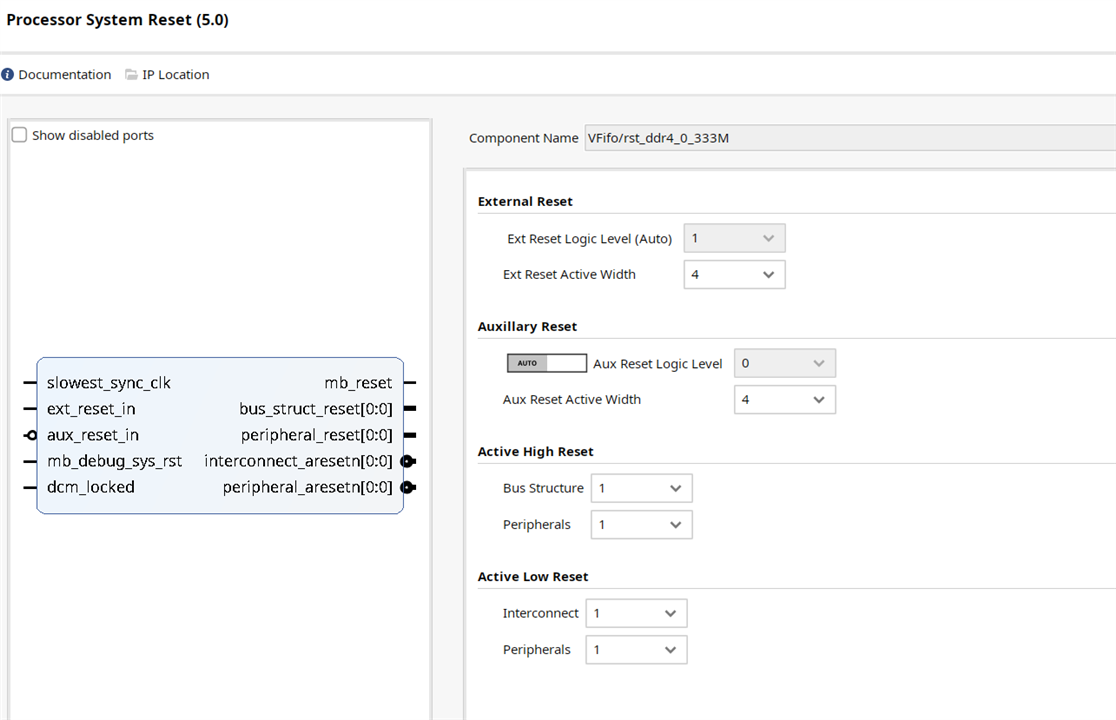Viewport: 1116px width, 720px height.
Task: Click the Processor System Reset (5.0) title
Action: click(117, 20)
